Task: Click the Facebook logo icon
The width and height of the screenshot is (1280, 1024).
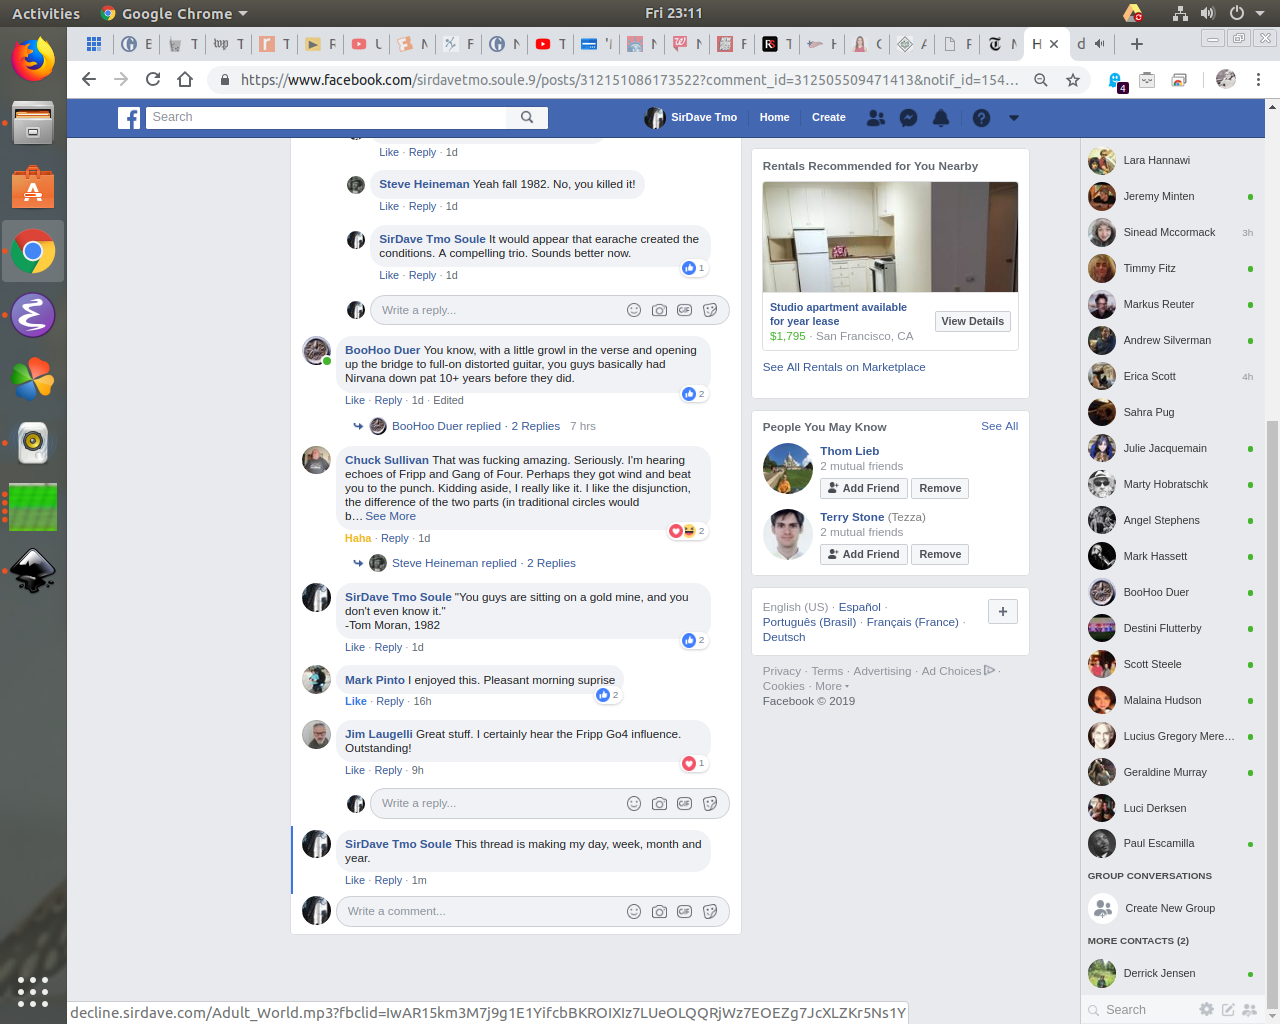Action: coord(129,118)
